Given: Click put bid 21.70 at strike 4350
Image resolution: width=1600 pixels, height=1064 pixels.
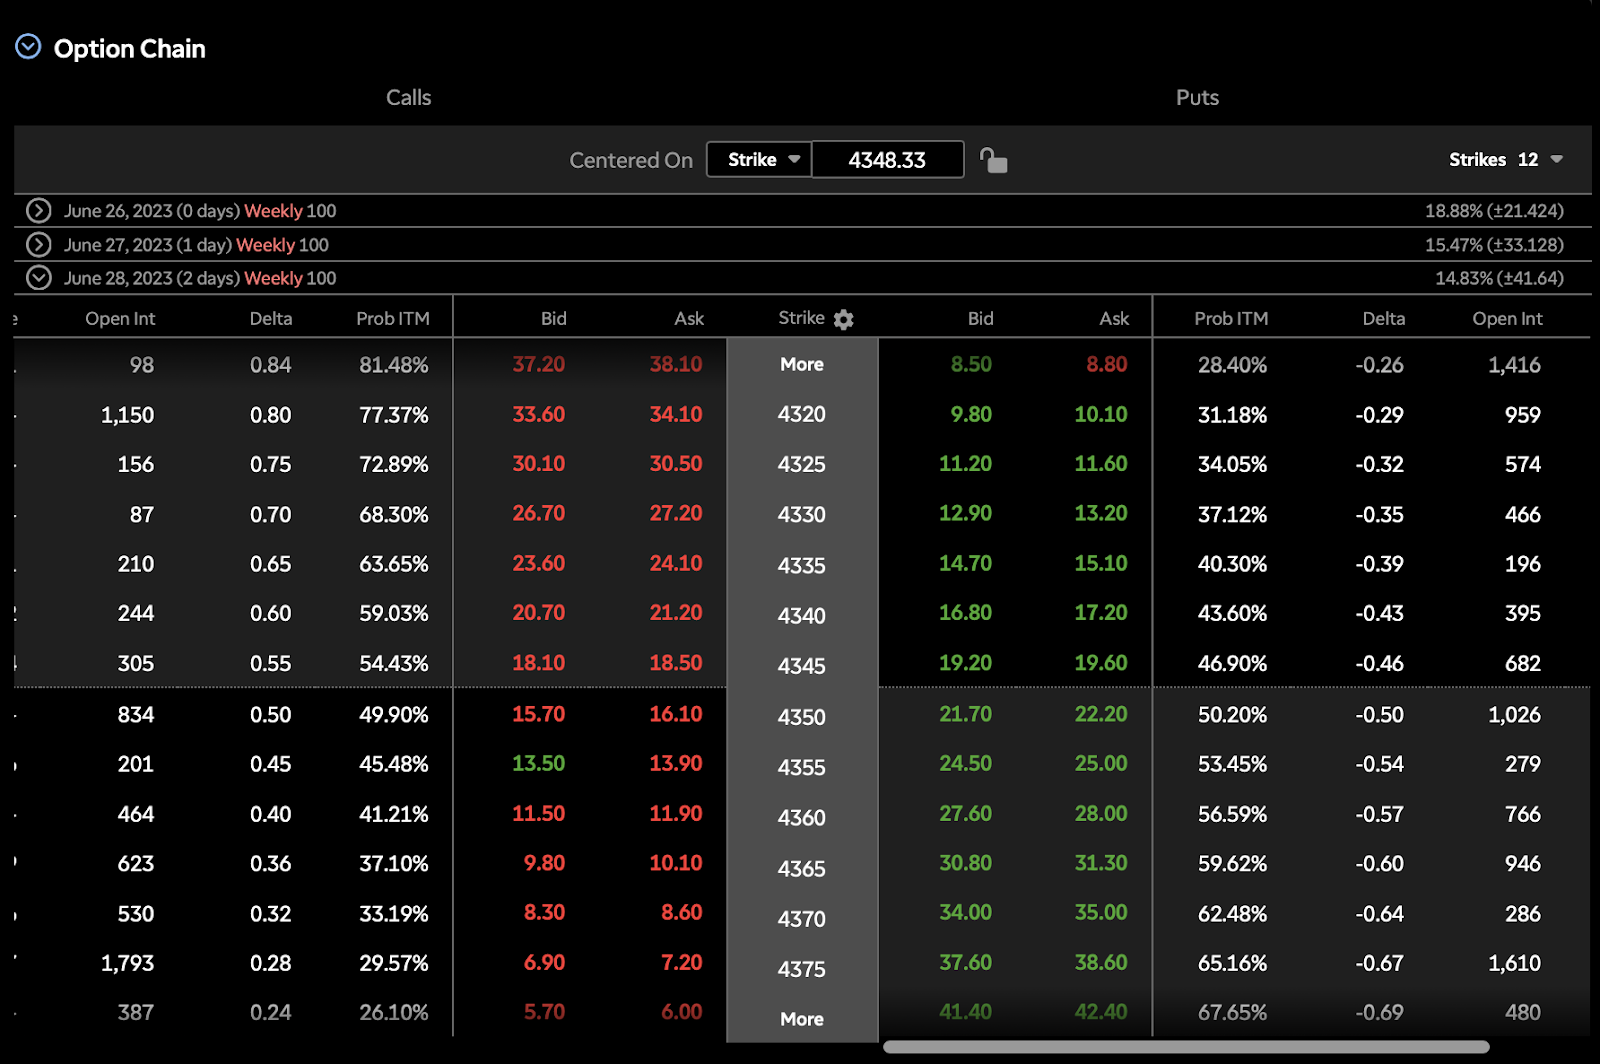Looking at the screenshot, I should click(966, 714).
